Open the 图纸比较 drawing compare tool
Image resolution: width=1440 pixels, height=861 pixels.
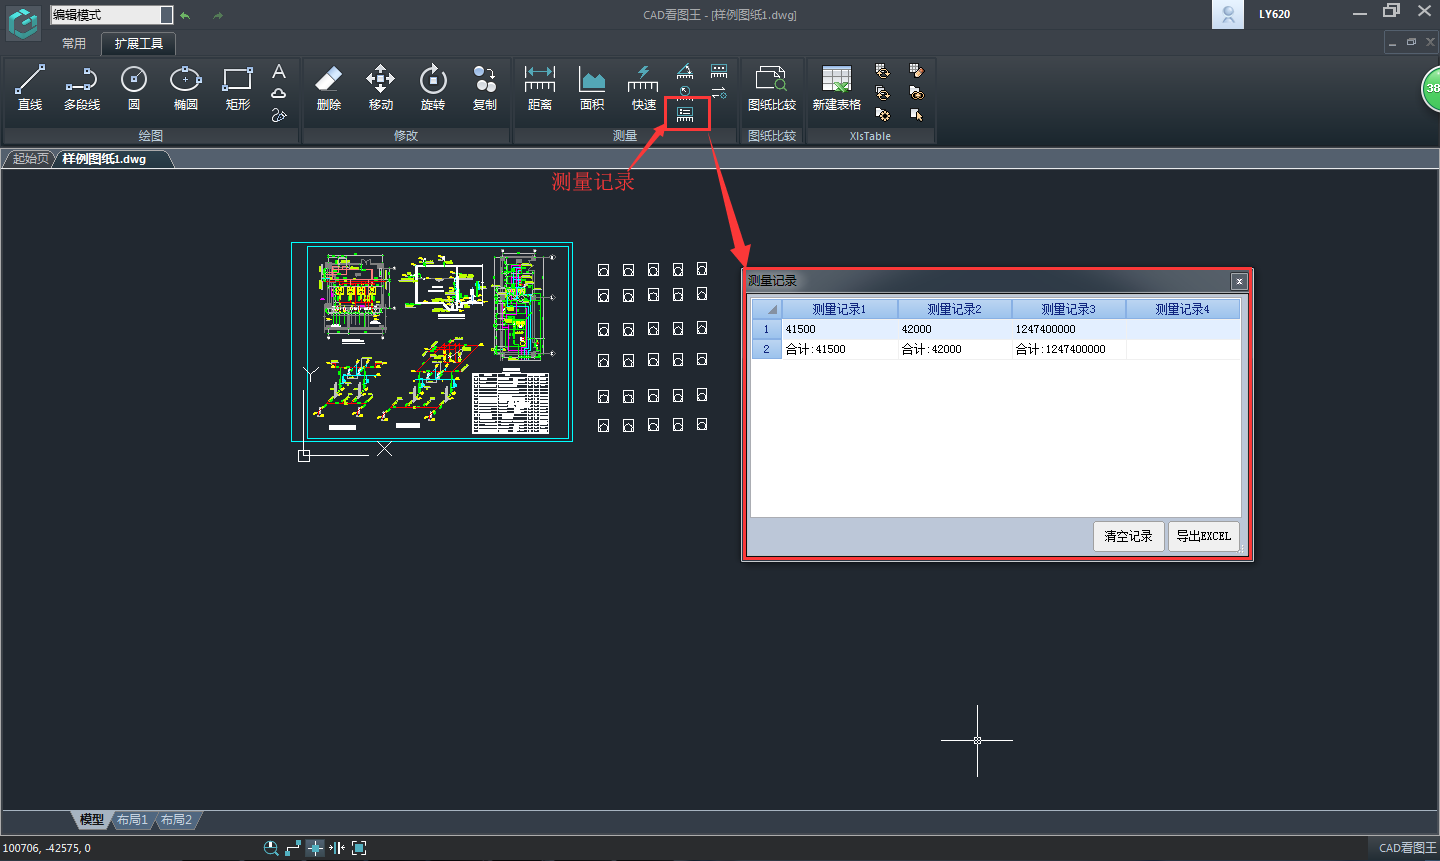771,87
